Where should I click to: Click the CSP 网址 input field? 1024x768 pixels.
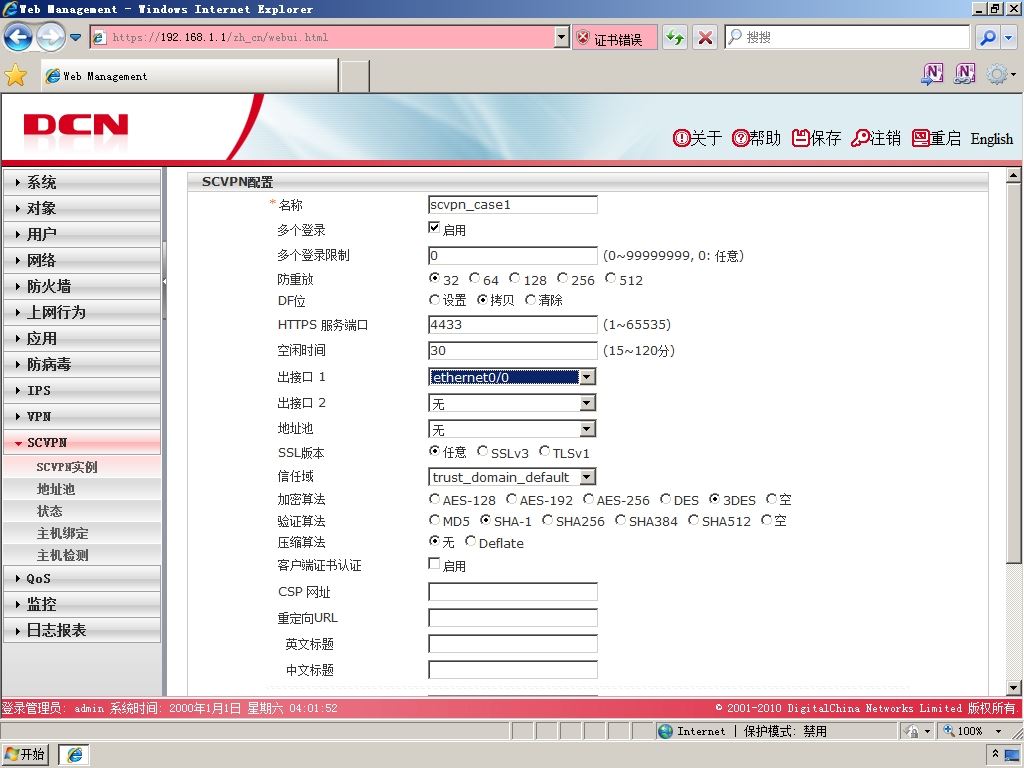(x=513, y=592)
